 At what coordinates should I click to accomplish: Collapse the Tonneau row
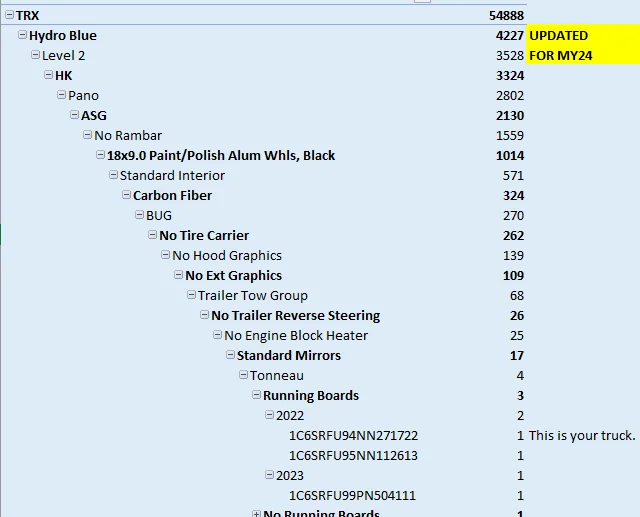[x=243, y=375]
